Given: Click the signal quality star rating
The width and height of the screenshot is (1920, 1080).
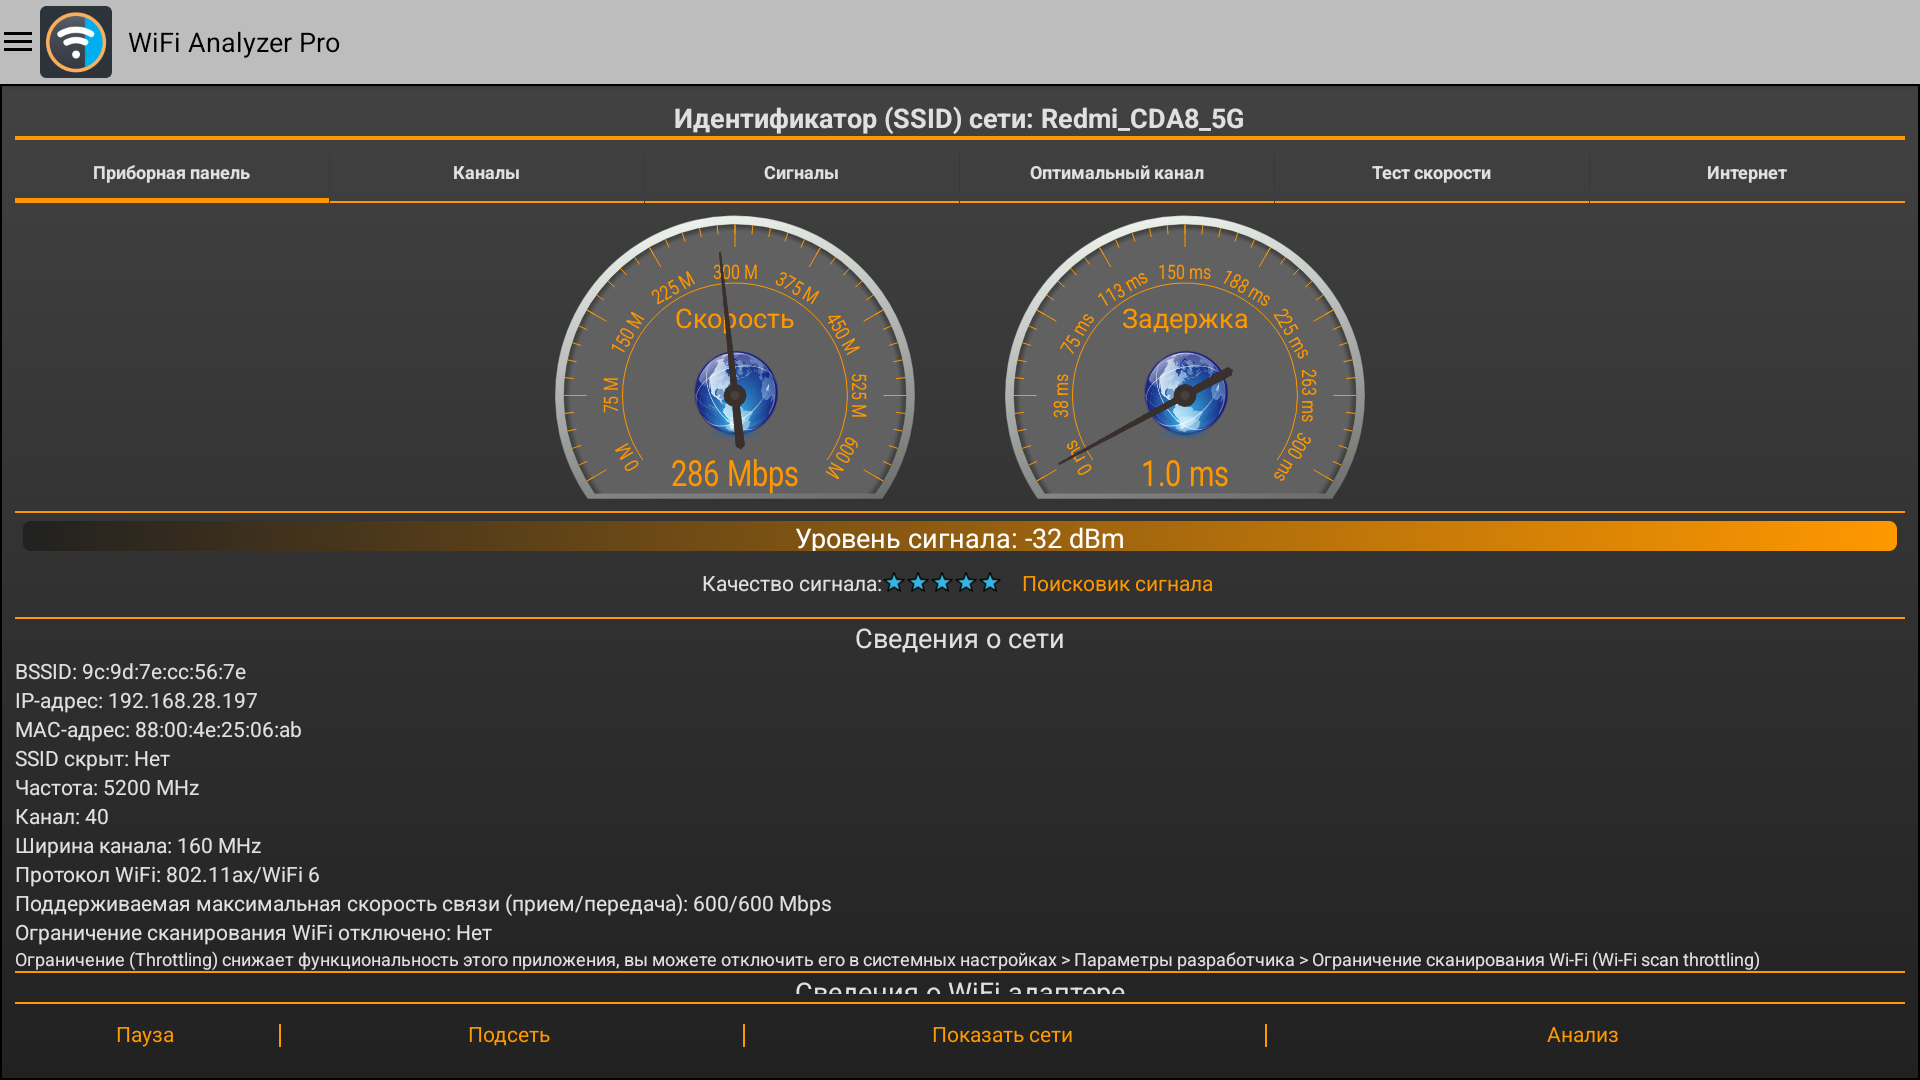Looking at the screenshot, I should [942, 583].
